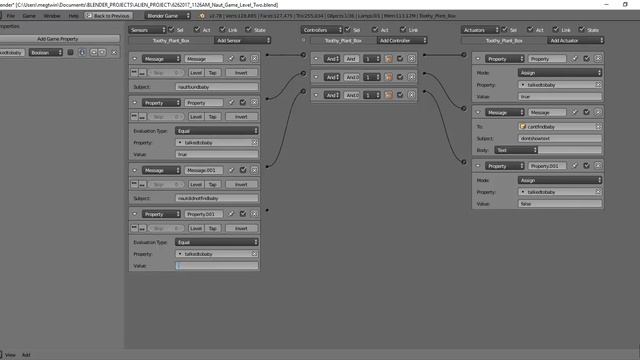
Task: Open the Help menu
Action: (73, 16)
